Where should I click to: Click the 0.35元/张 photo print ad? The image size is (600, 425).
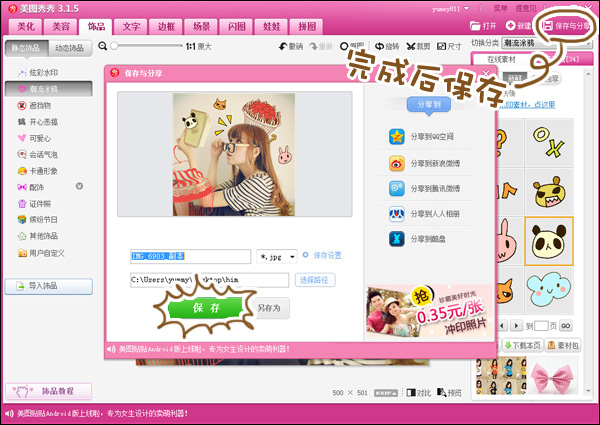429,311
